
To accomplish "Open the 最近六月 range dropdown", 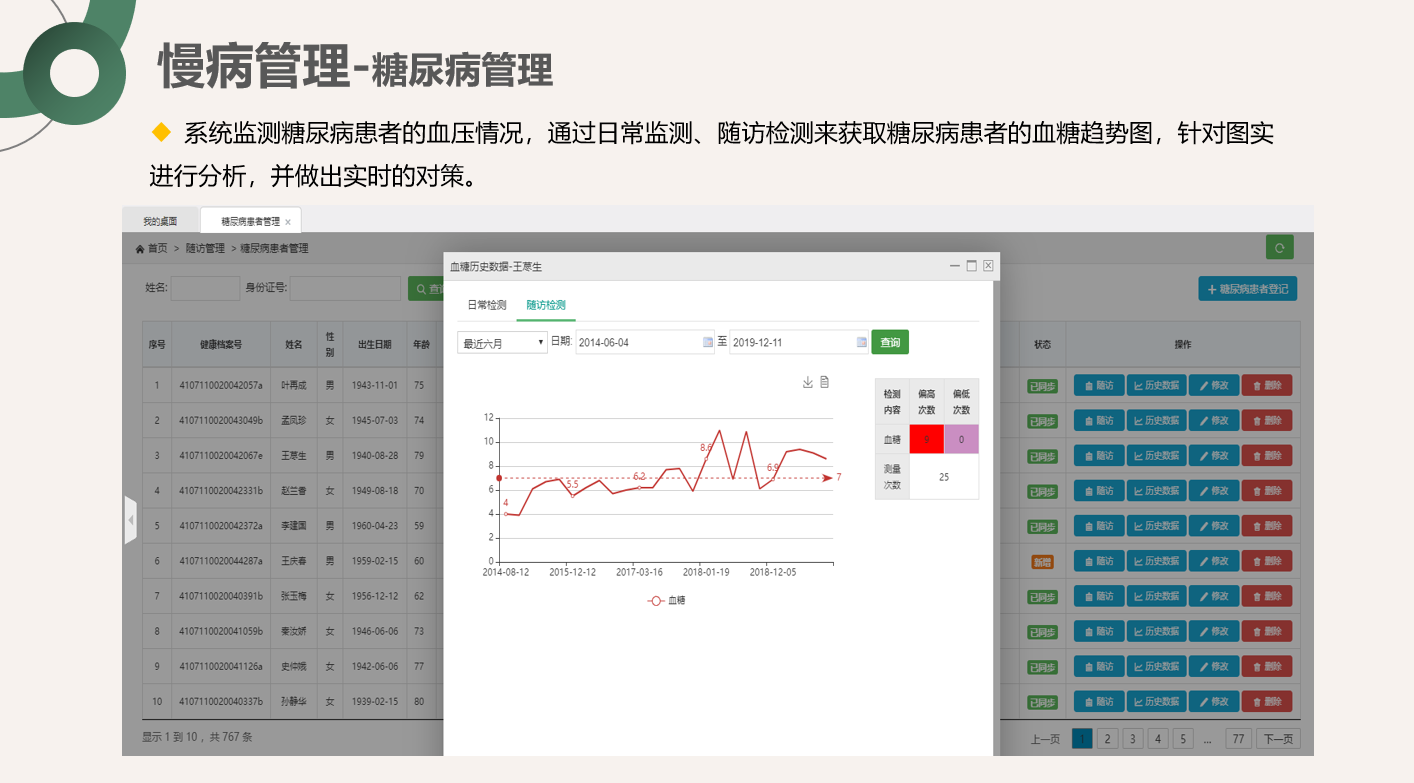I will pyautogui.click(x=502, y=343).
